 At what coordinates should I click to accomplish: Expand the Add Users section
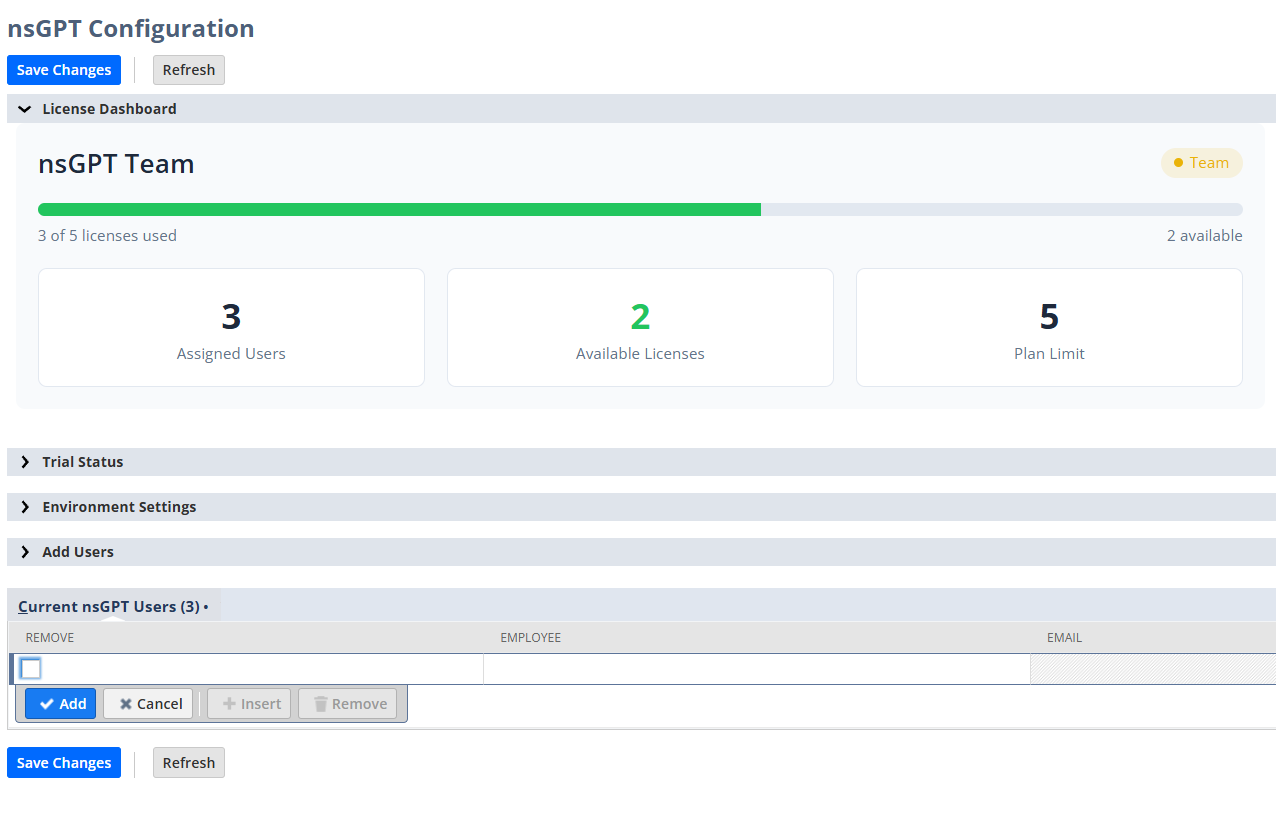tap(25, 551)
